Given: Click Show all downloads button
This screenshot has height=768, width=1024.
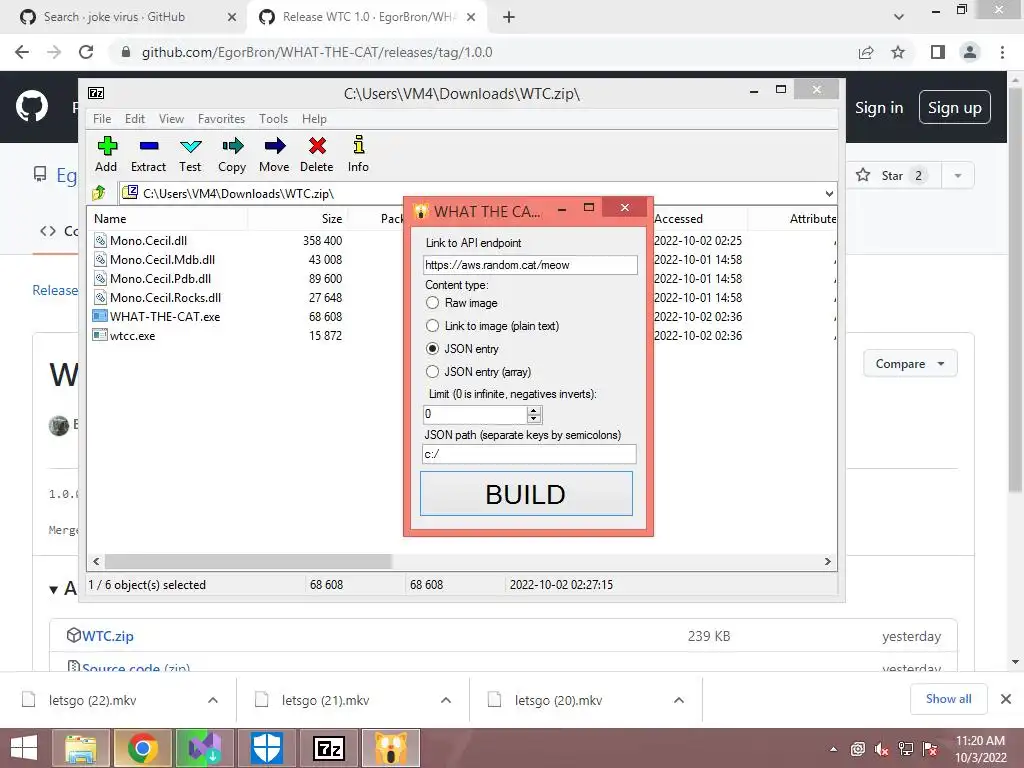Looking at the screenshot, I should (x=948, y=699).
